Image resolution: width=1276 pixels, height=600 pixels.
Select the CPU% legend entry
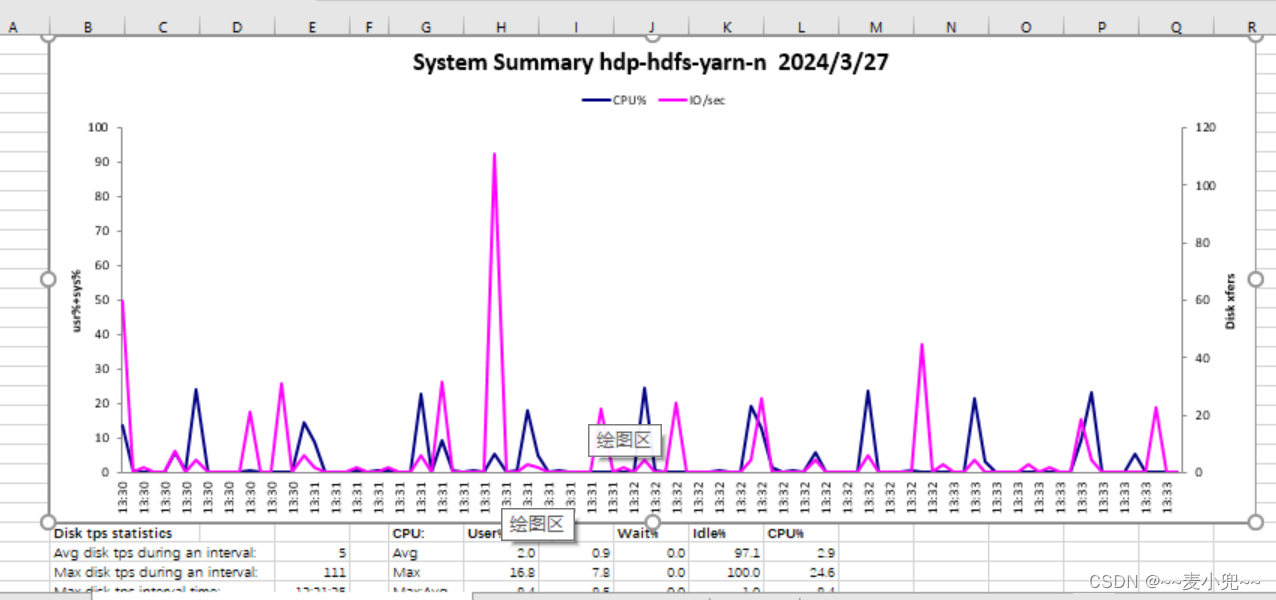click(x=615, y=100)
